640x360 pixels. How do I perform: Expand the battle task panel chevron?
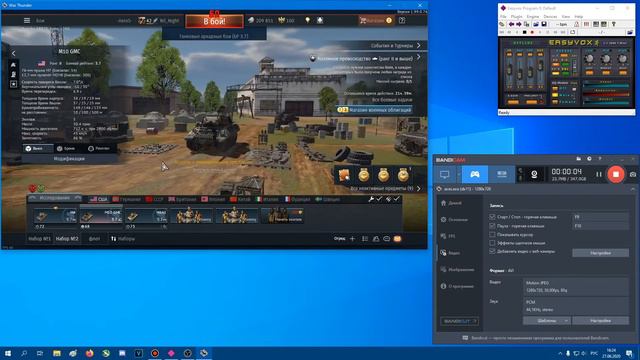click(419, 58)
